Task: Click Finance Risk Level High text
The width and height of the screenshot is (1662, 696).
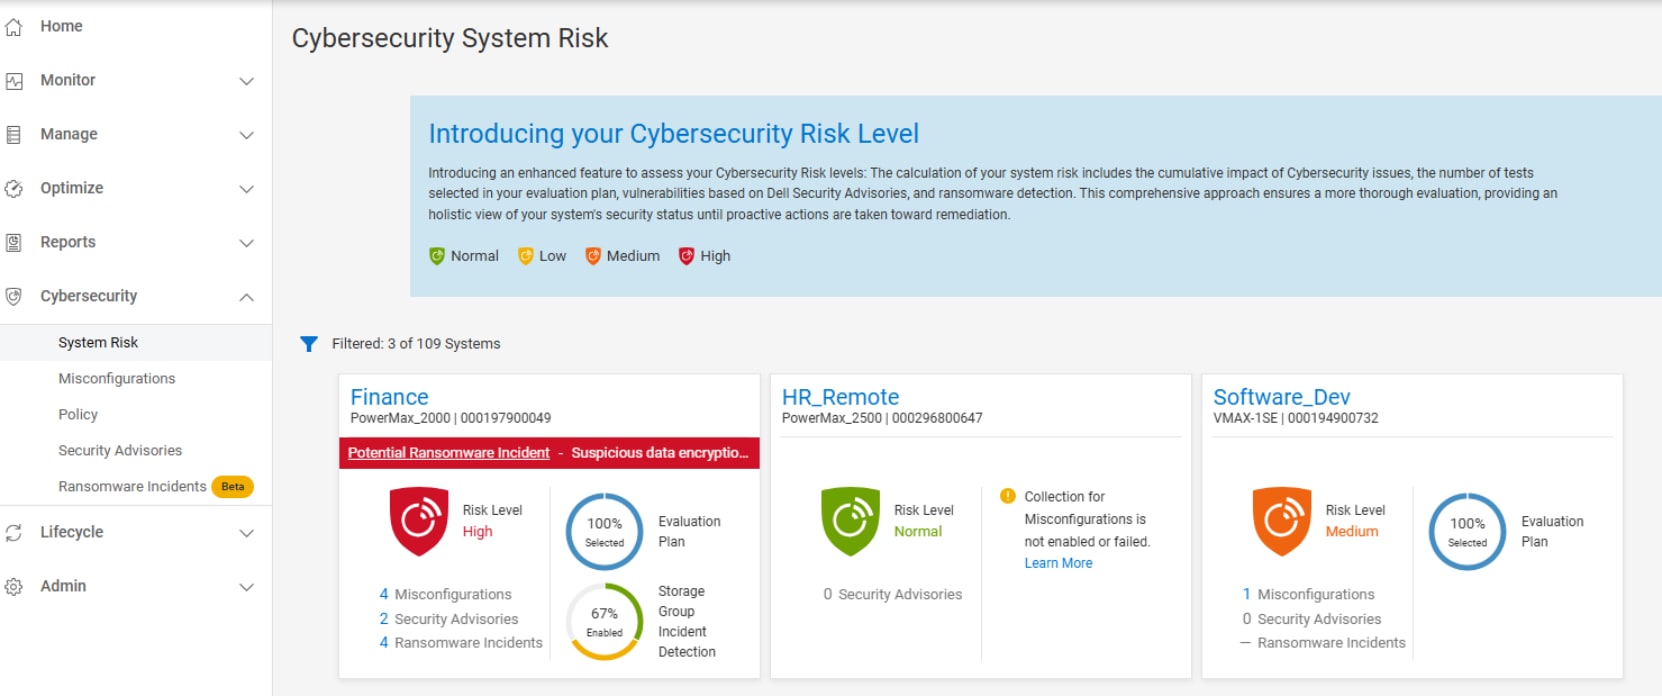Action: click(x=492, y=521)
